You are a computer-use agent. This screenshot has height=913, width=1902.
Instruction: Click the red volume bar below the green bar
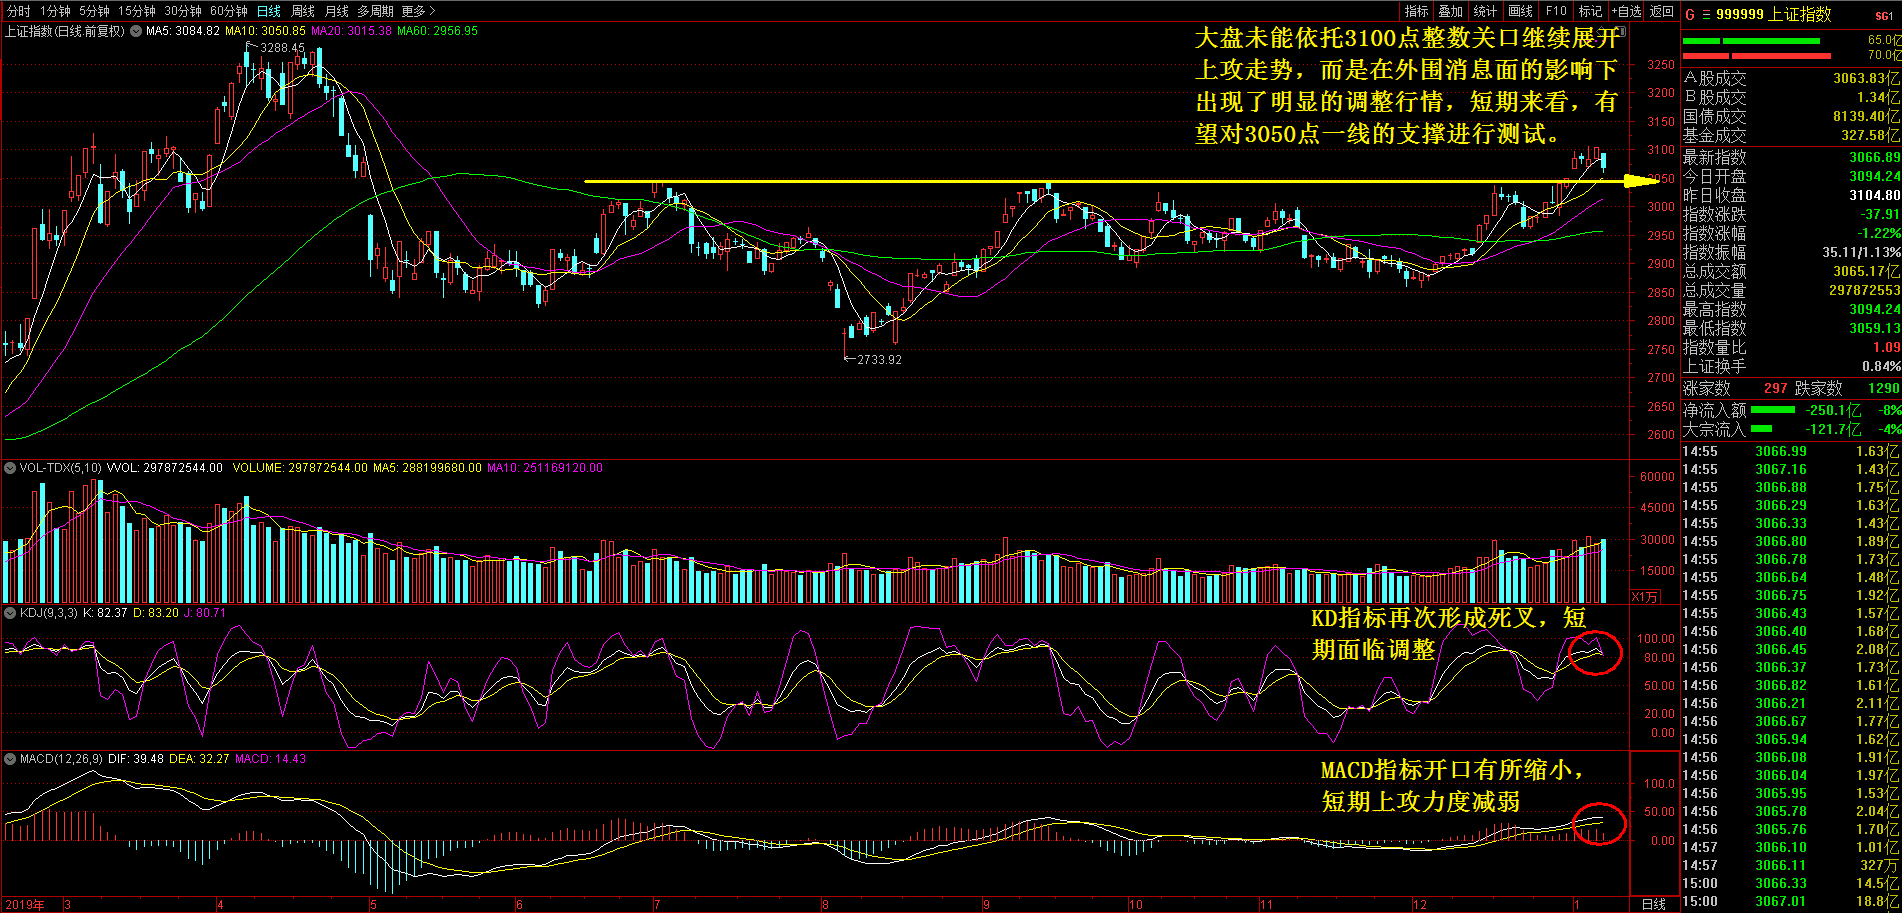click(1757, 56)
